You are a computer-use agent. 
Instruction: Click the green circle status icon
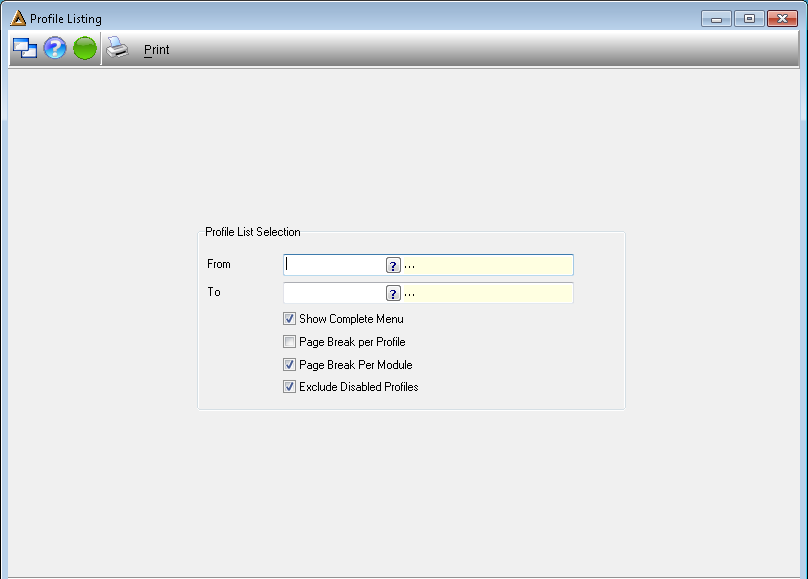[x=85, y=48]
